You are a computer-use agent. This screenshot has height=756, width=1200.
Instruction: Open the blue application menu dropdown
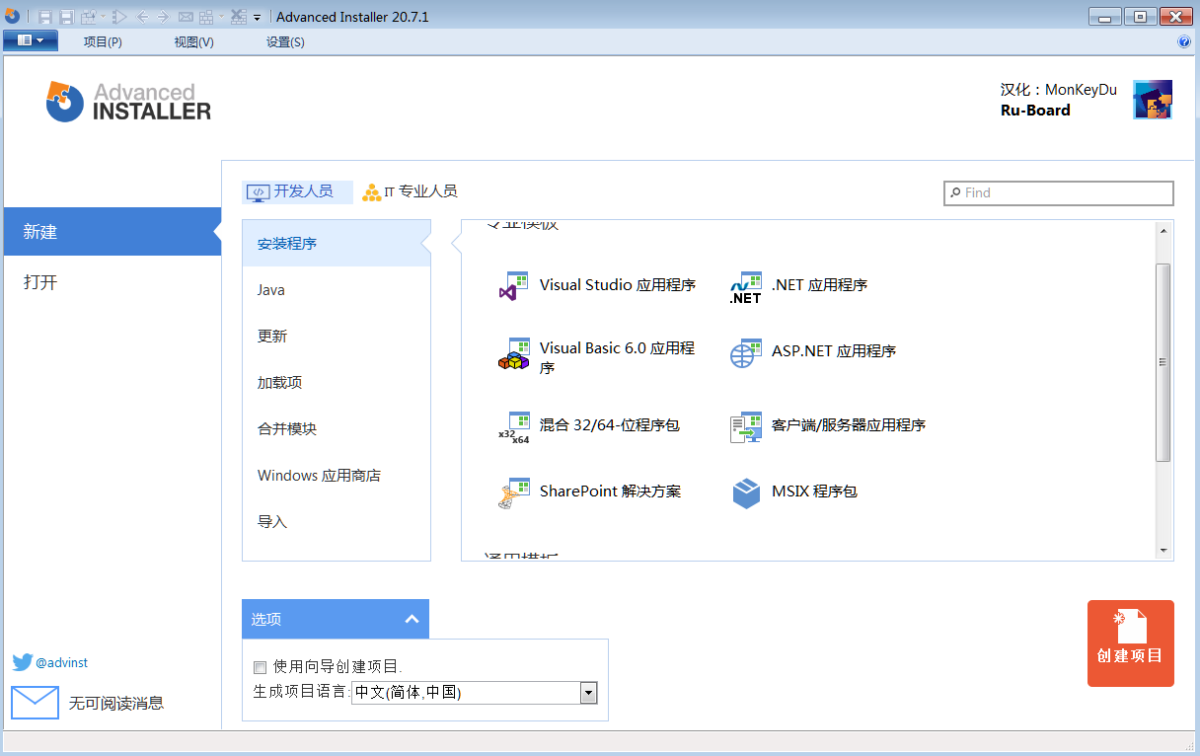tap(30, 41)
